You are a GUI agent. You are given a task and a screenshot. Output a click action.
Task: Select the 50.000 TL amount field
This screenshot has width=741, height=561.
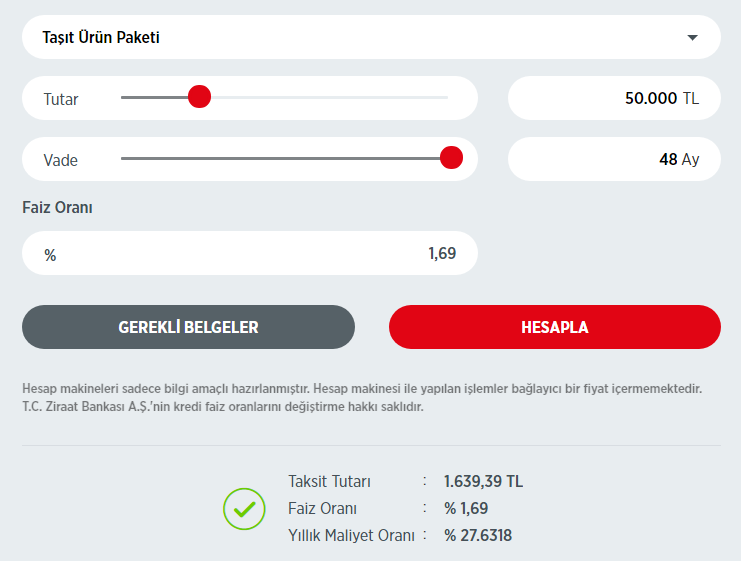coord(614,98)
